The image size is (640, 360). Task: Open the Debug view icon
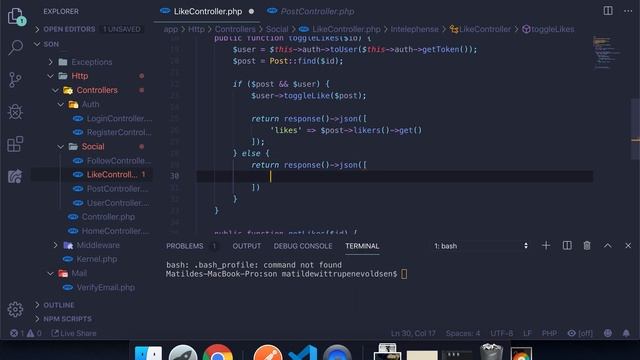tap(16, 111)
